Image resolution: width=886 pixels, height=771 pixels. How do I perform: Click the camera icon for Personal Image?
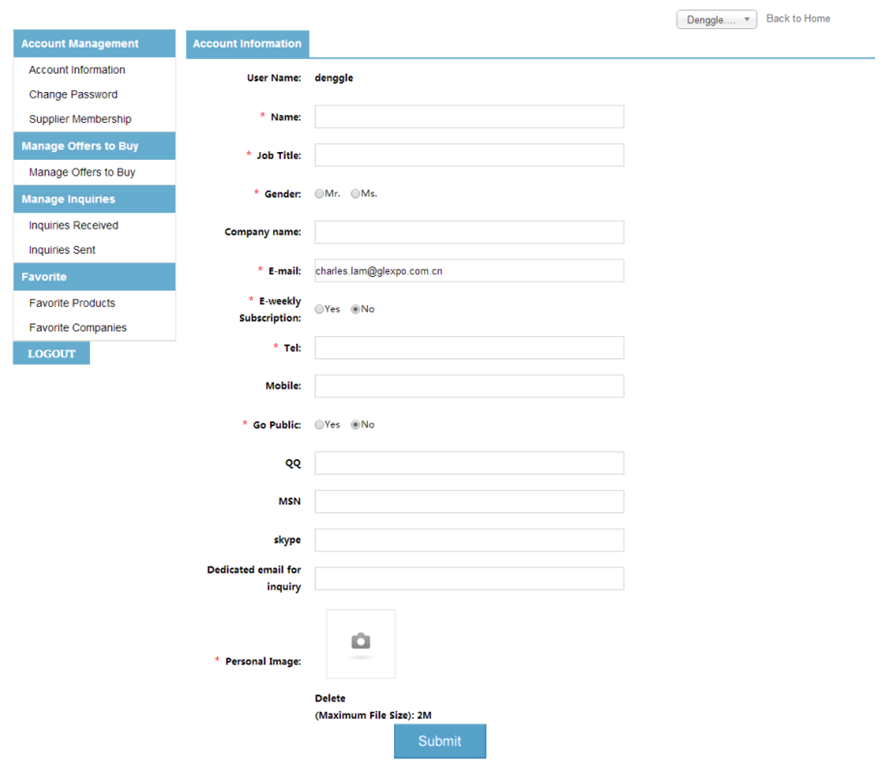[x=361, y=642]
